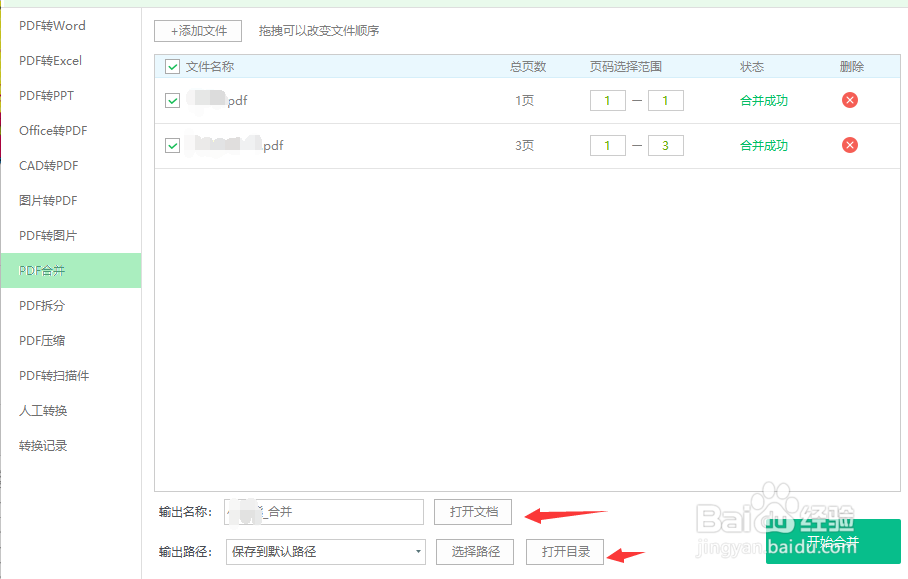Remove the second PDF using its red delete icon

point(849,145)
